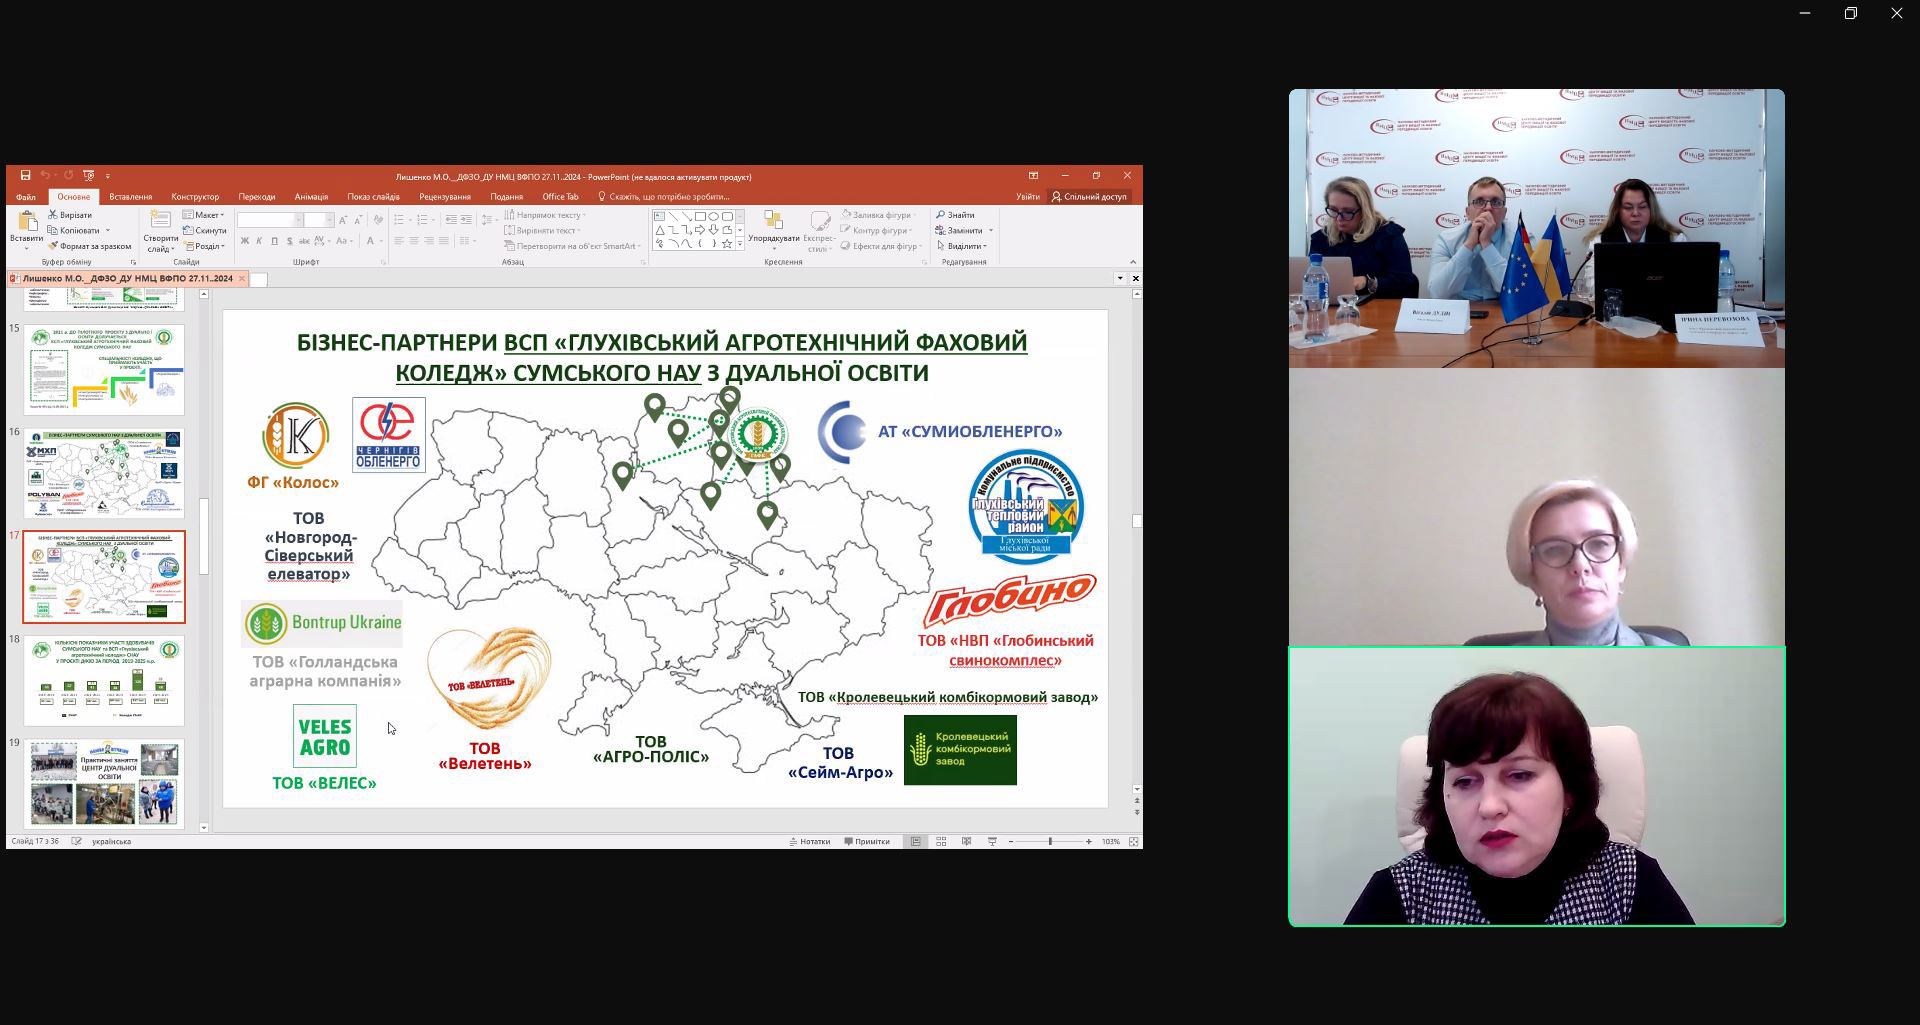Click the Увійти sign-in link

coord(1028,197)
